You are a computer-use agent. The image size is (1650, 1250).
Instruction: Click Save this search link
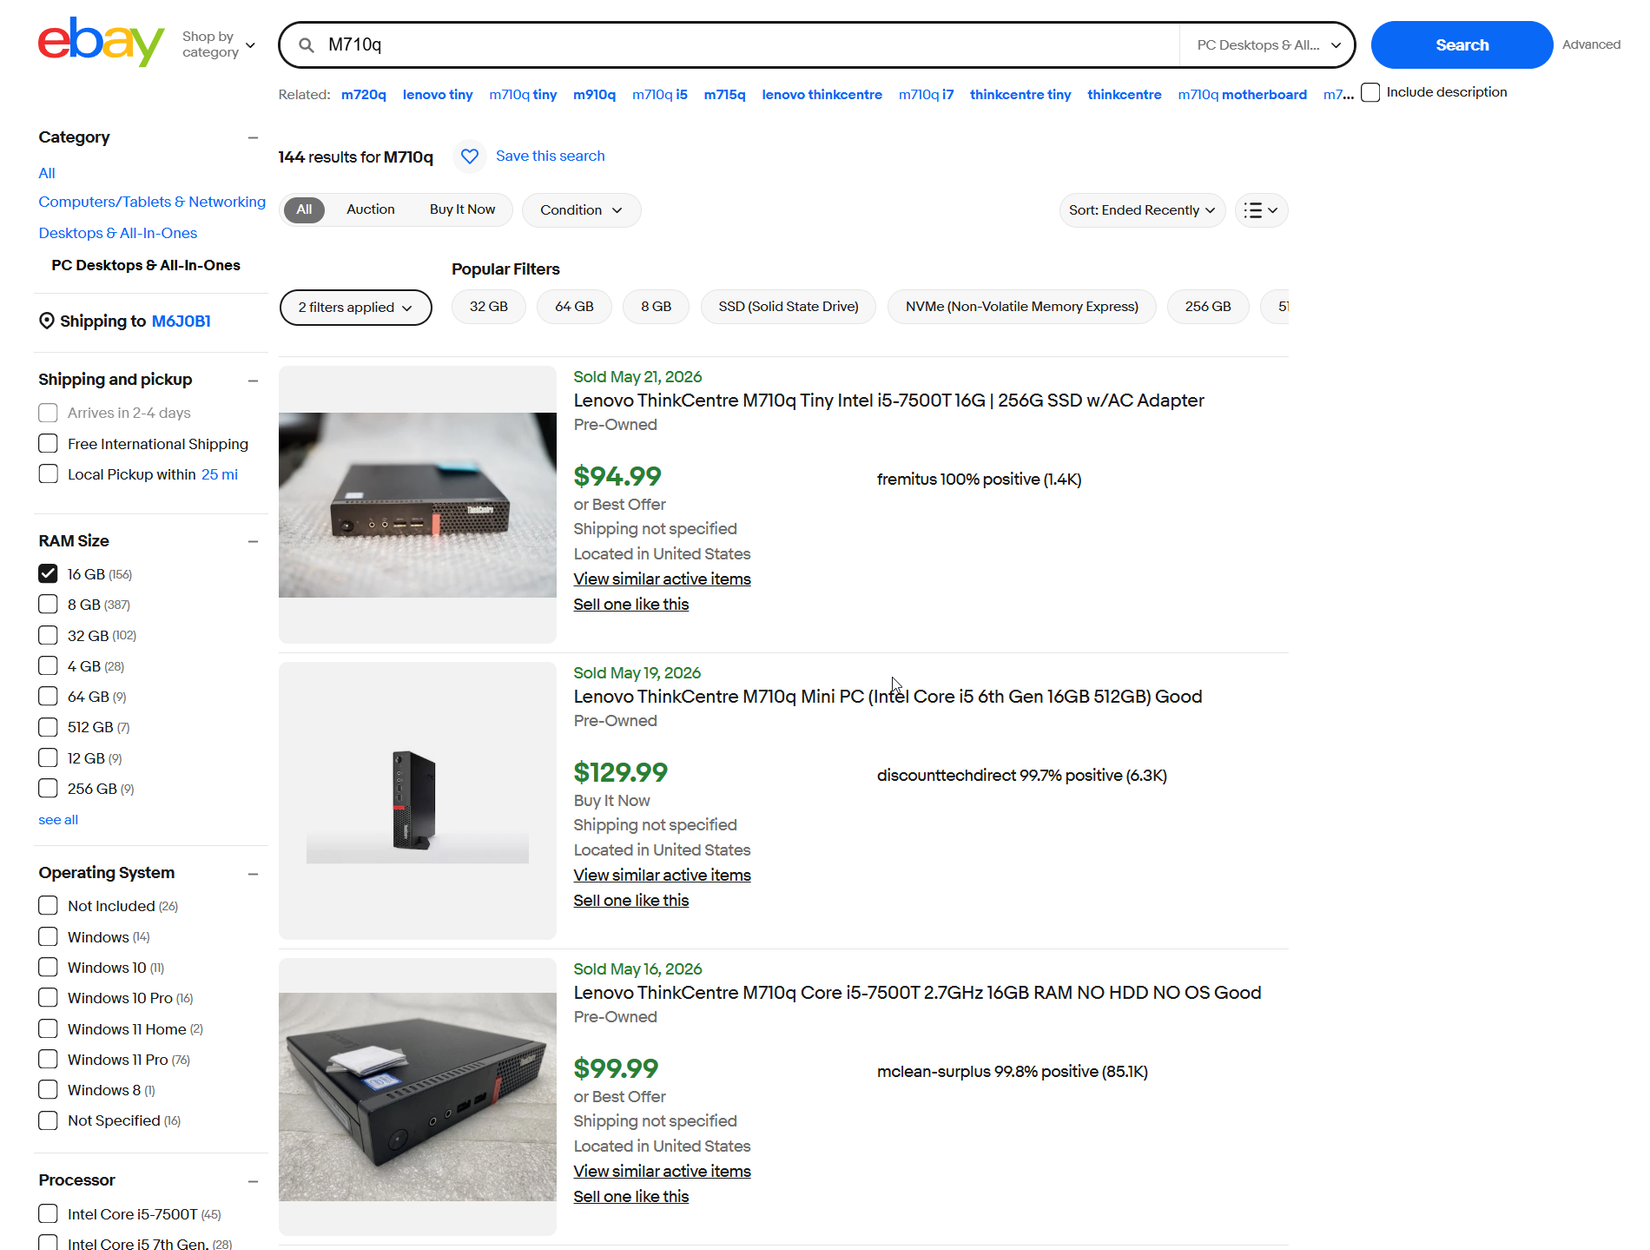[x=550, y=156]
